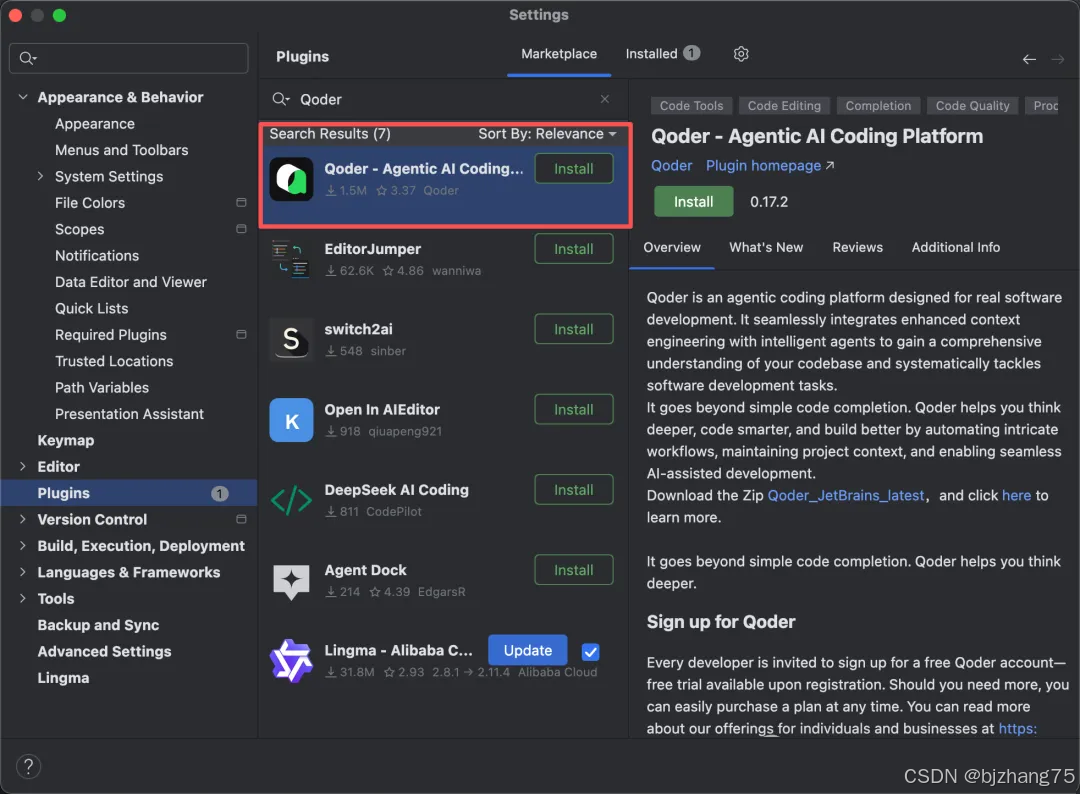Expand Build, Execution, Deployment node
1080x794 pixels.
click(x=23, y=545)
